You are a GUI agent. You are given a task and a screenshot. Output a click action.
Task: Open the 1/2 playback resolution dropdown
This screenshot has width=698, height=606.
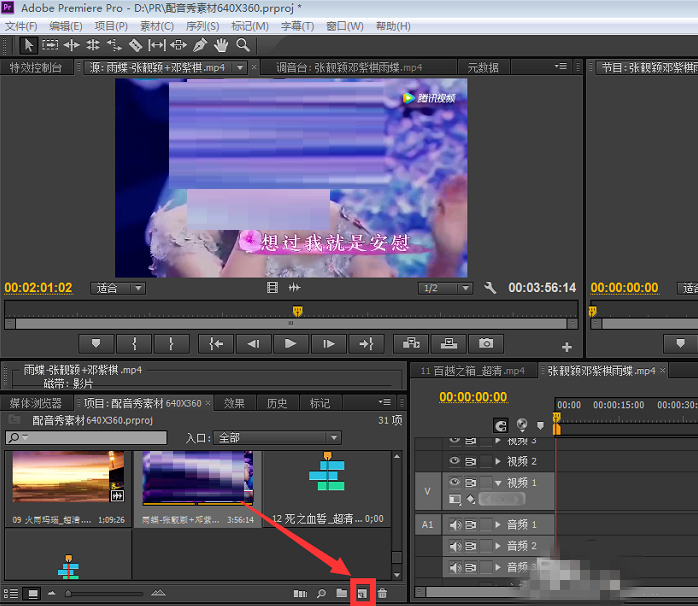pos(445,288)
